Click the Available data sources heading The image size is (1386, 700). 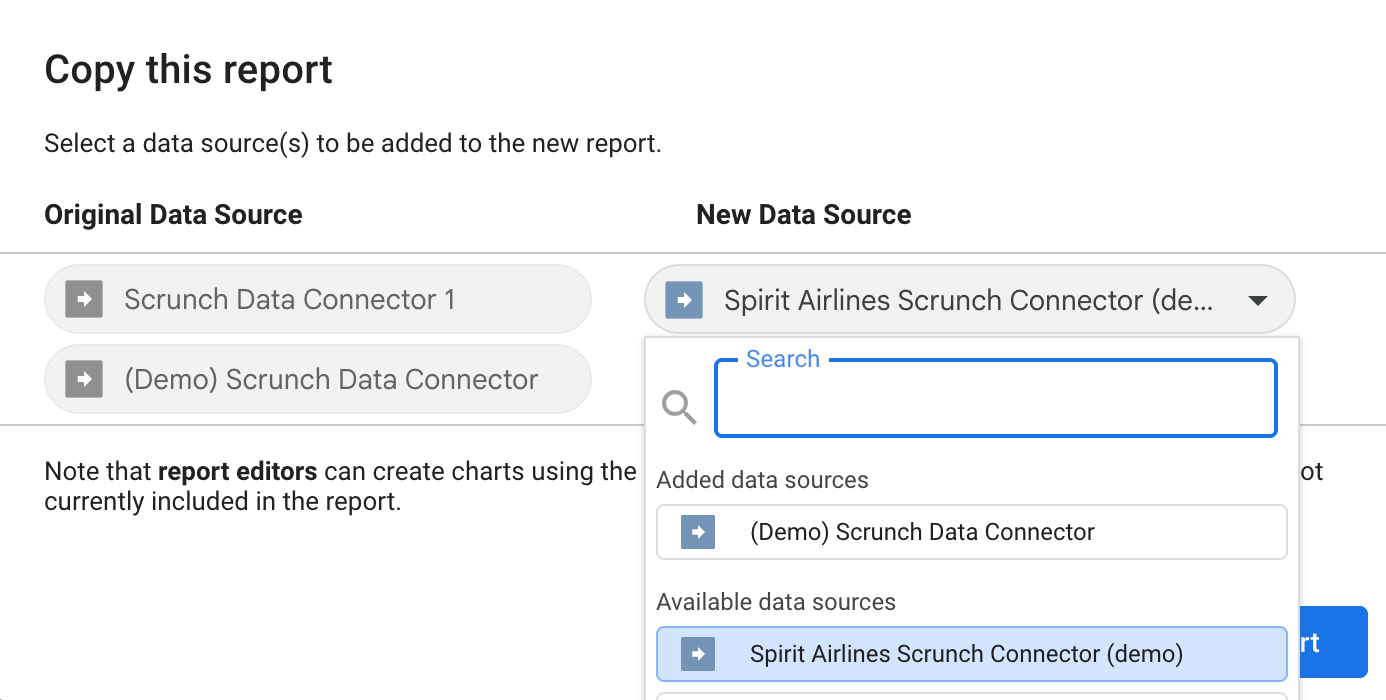[x=776, y=602]
